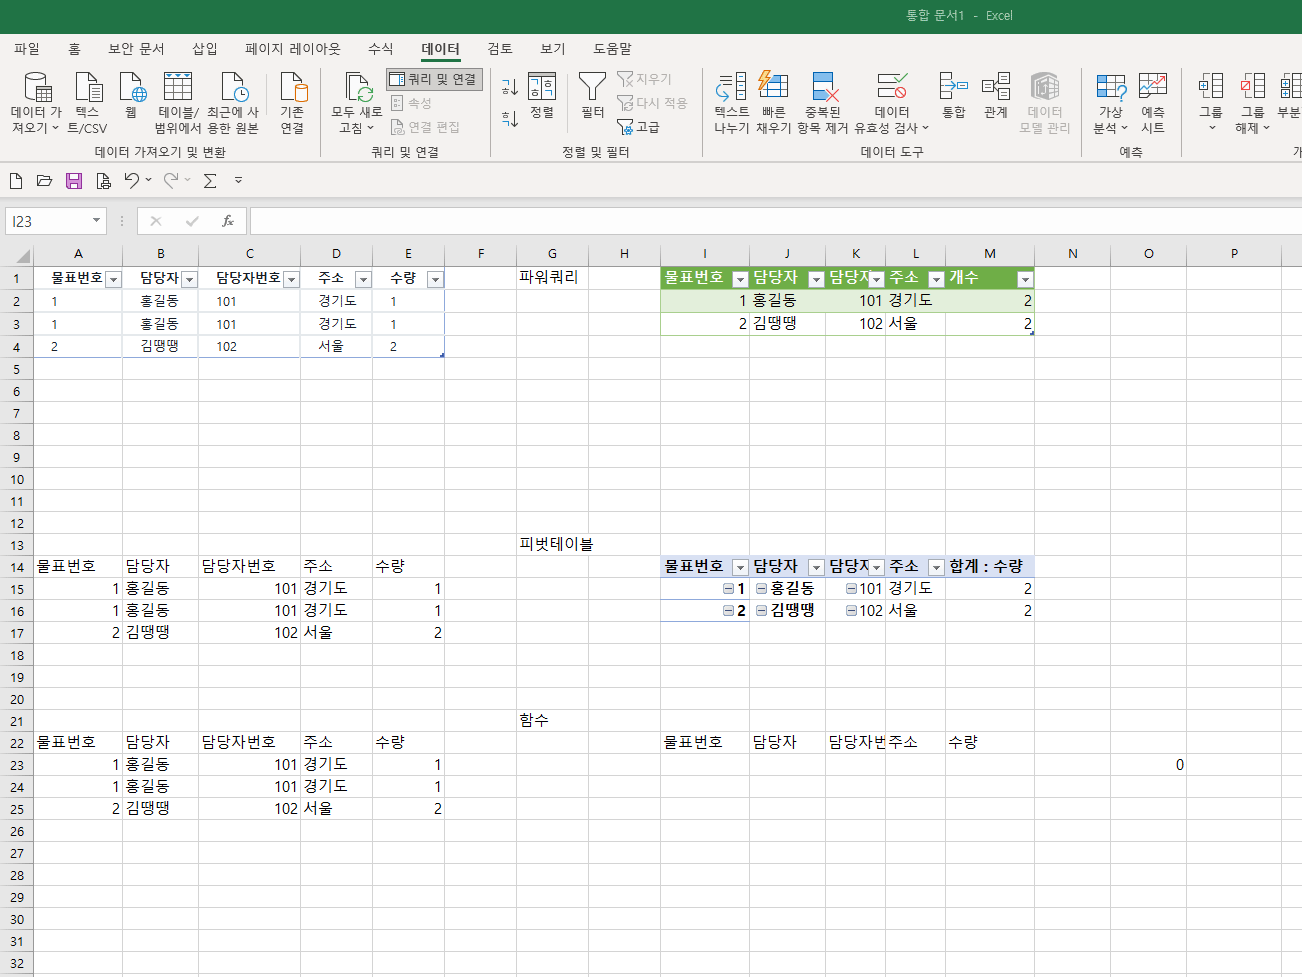The height and width of the screenshot is (977, 1302).
Task: Toggle the 쿼리 및 연결 pane
Action: [x=434, y=79]
